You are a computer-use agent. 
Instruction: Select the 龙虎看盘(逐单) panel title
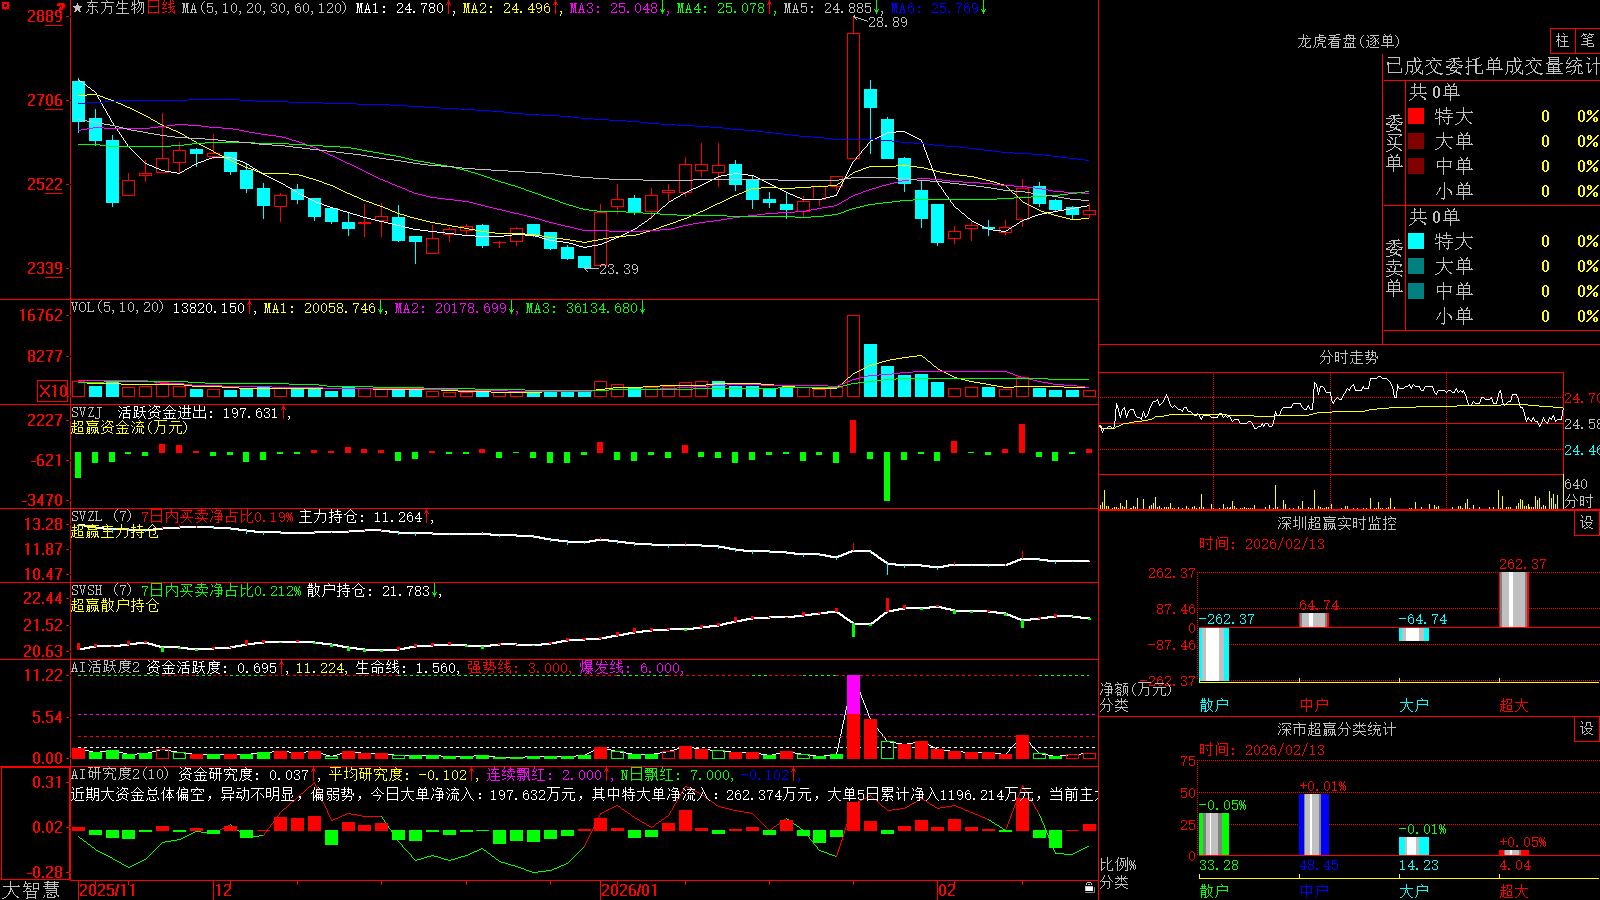coord(1348,41)
